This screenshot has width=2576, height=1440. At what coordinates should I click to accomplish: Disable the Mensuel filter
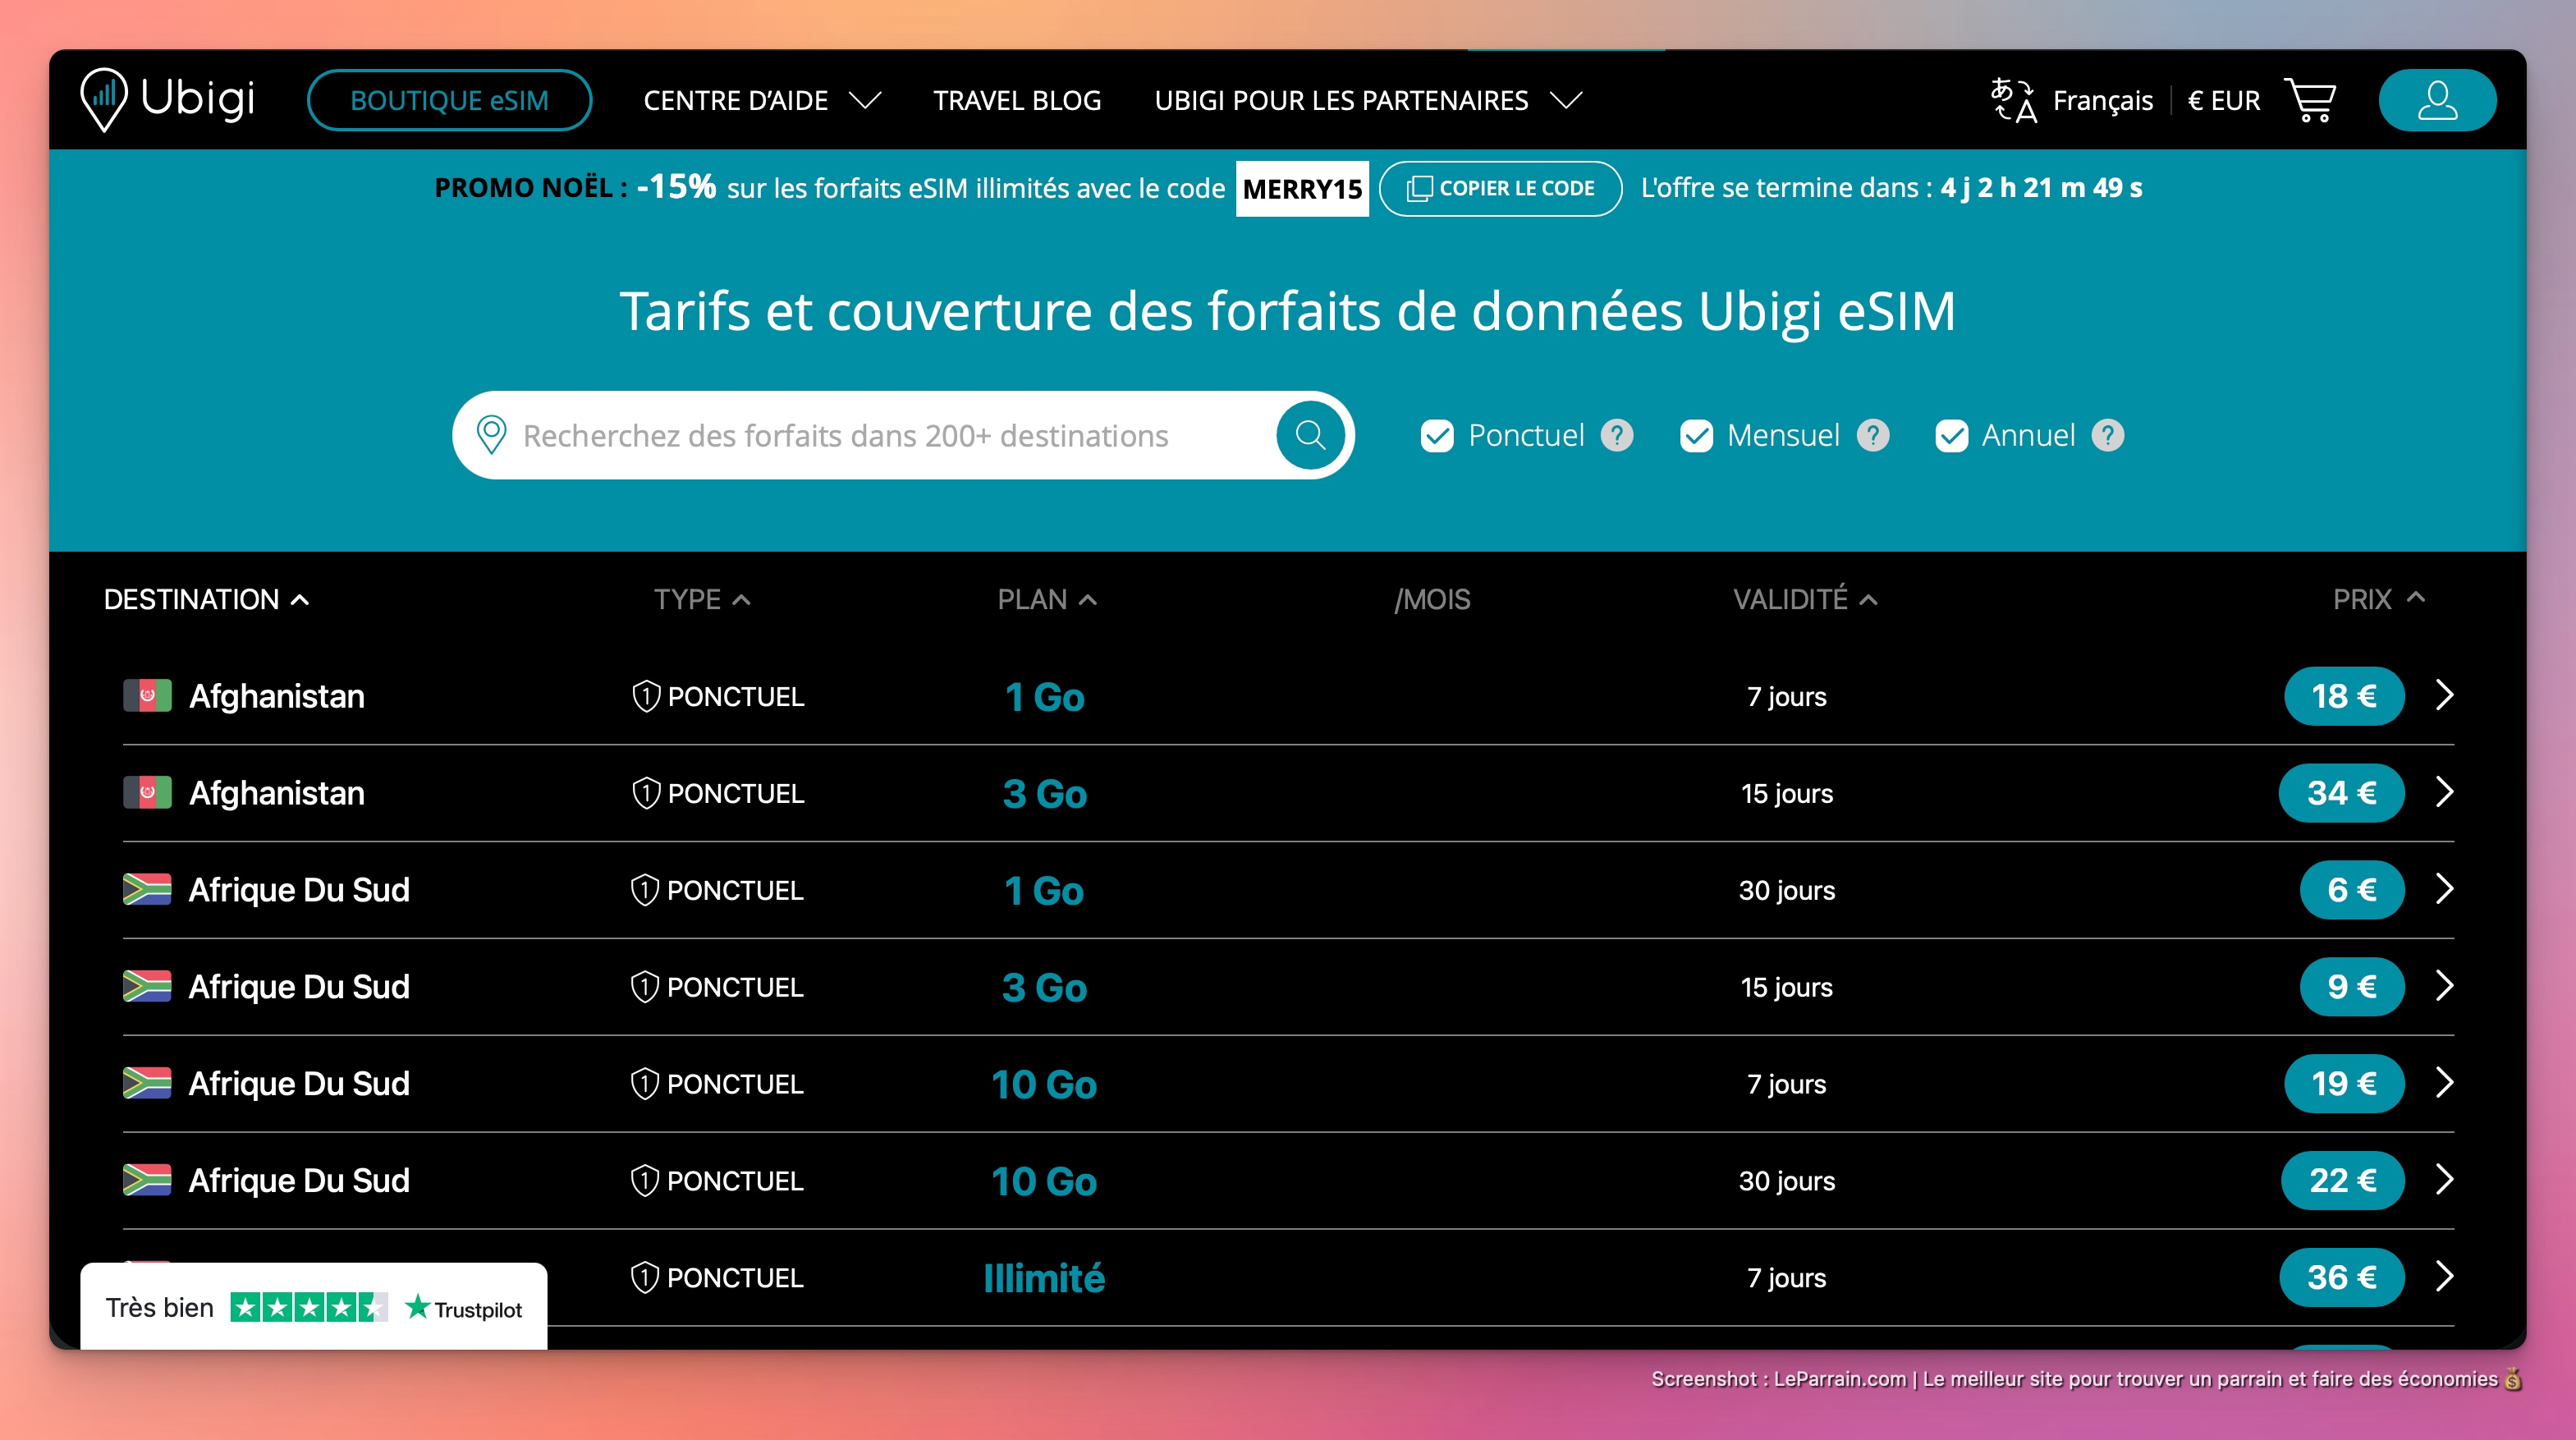[x=1696, y=436]
